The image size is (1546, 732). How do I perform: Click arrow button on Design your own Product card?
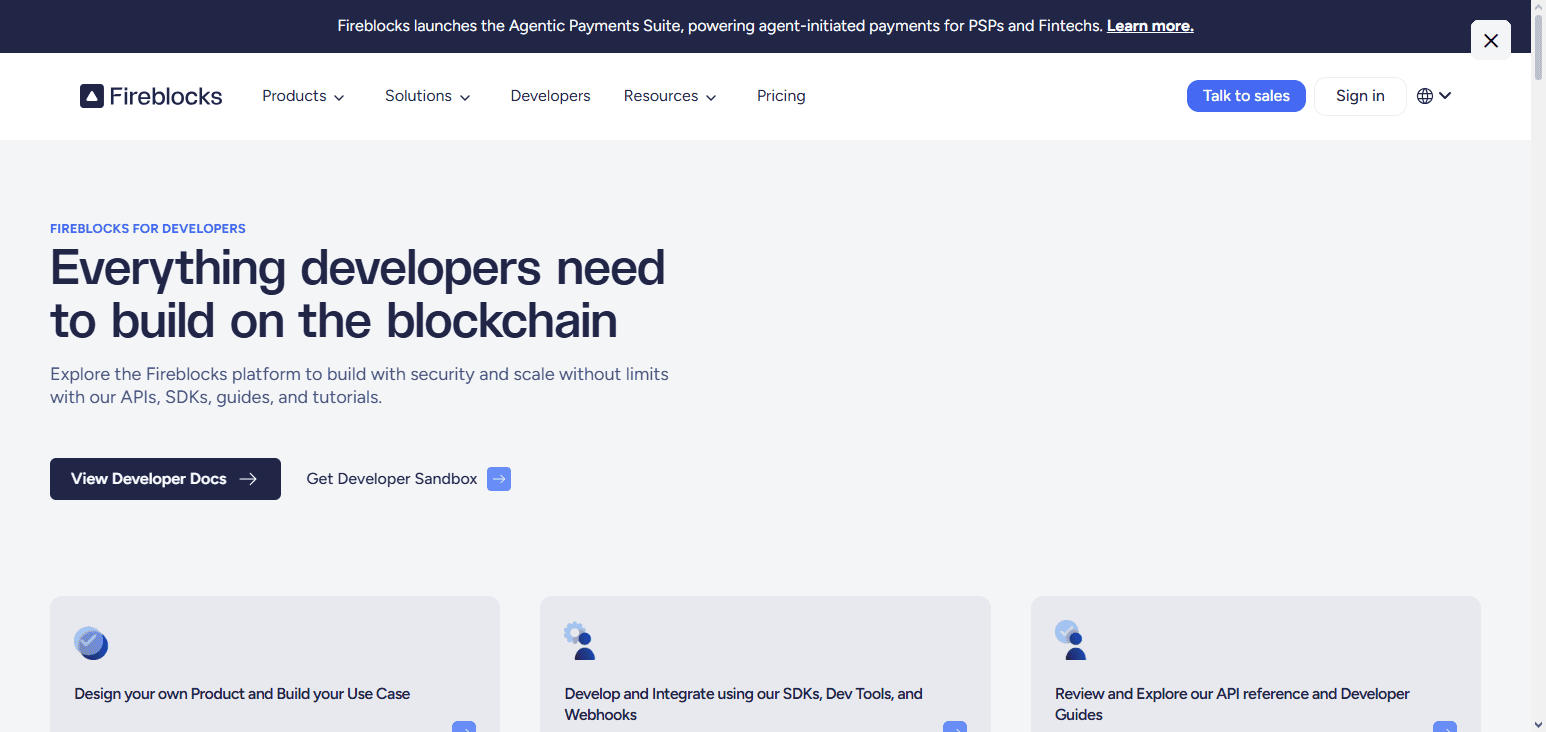coord(464,727)
